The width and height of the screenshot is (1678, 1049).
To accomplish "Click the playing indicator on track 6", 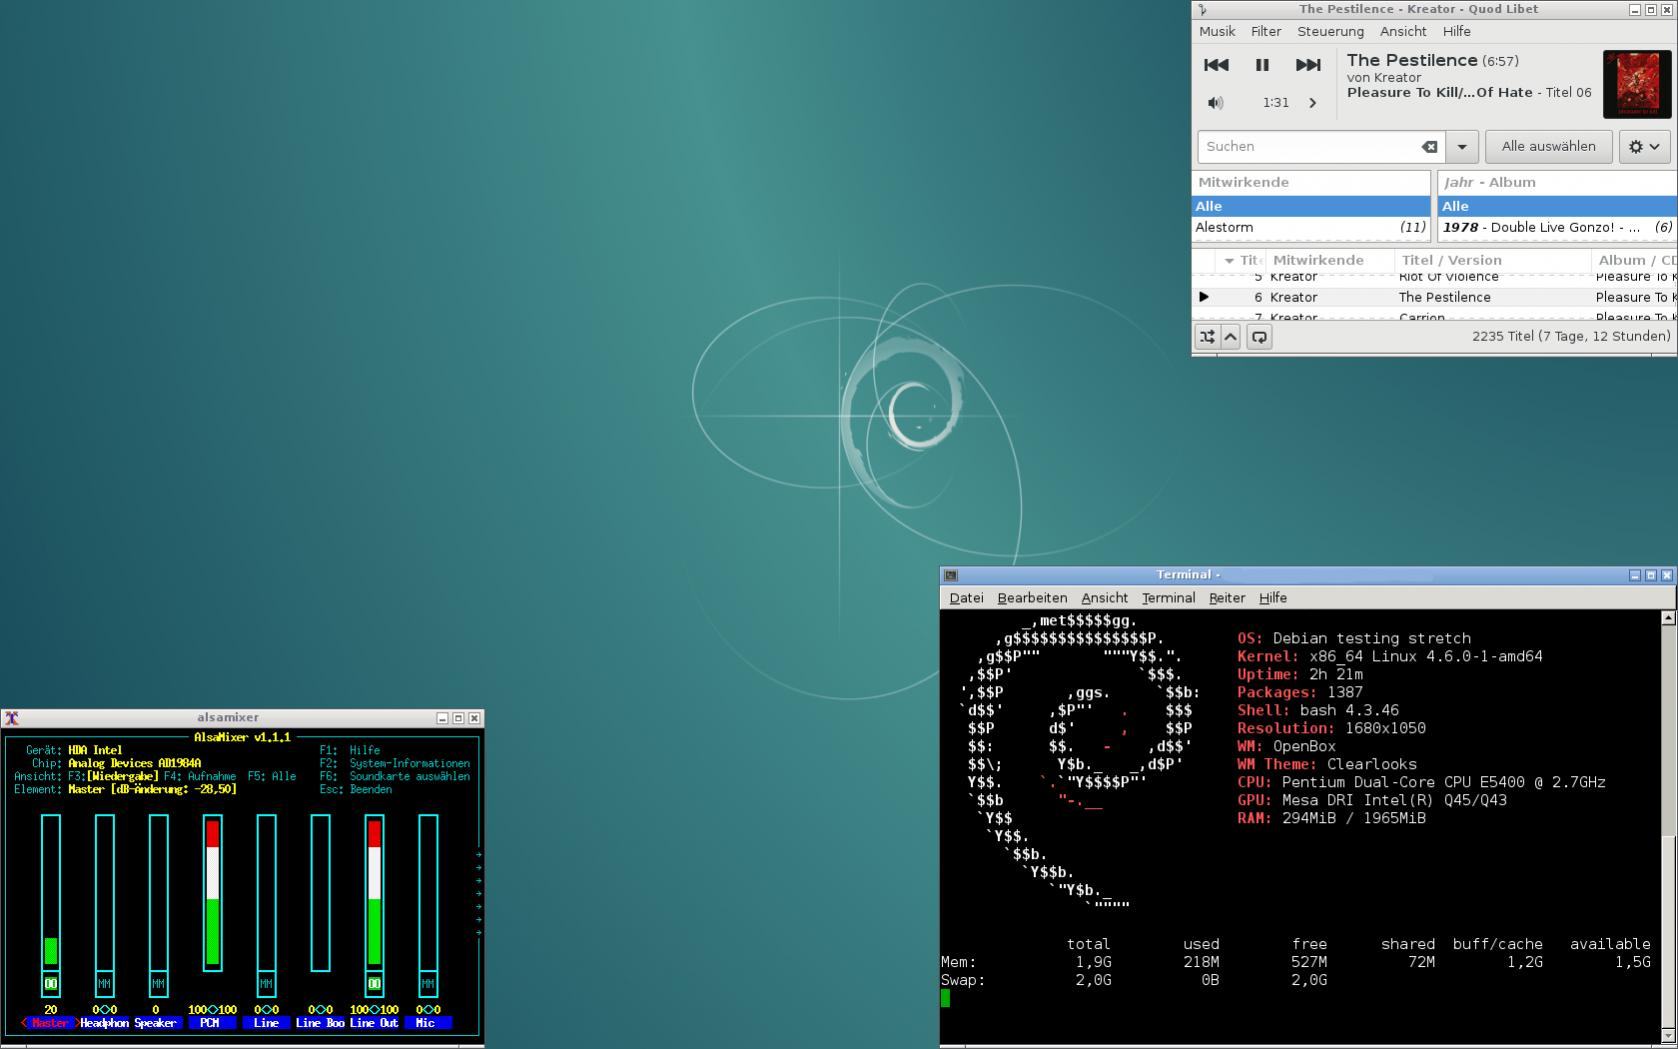I will coord(1204,297).
